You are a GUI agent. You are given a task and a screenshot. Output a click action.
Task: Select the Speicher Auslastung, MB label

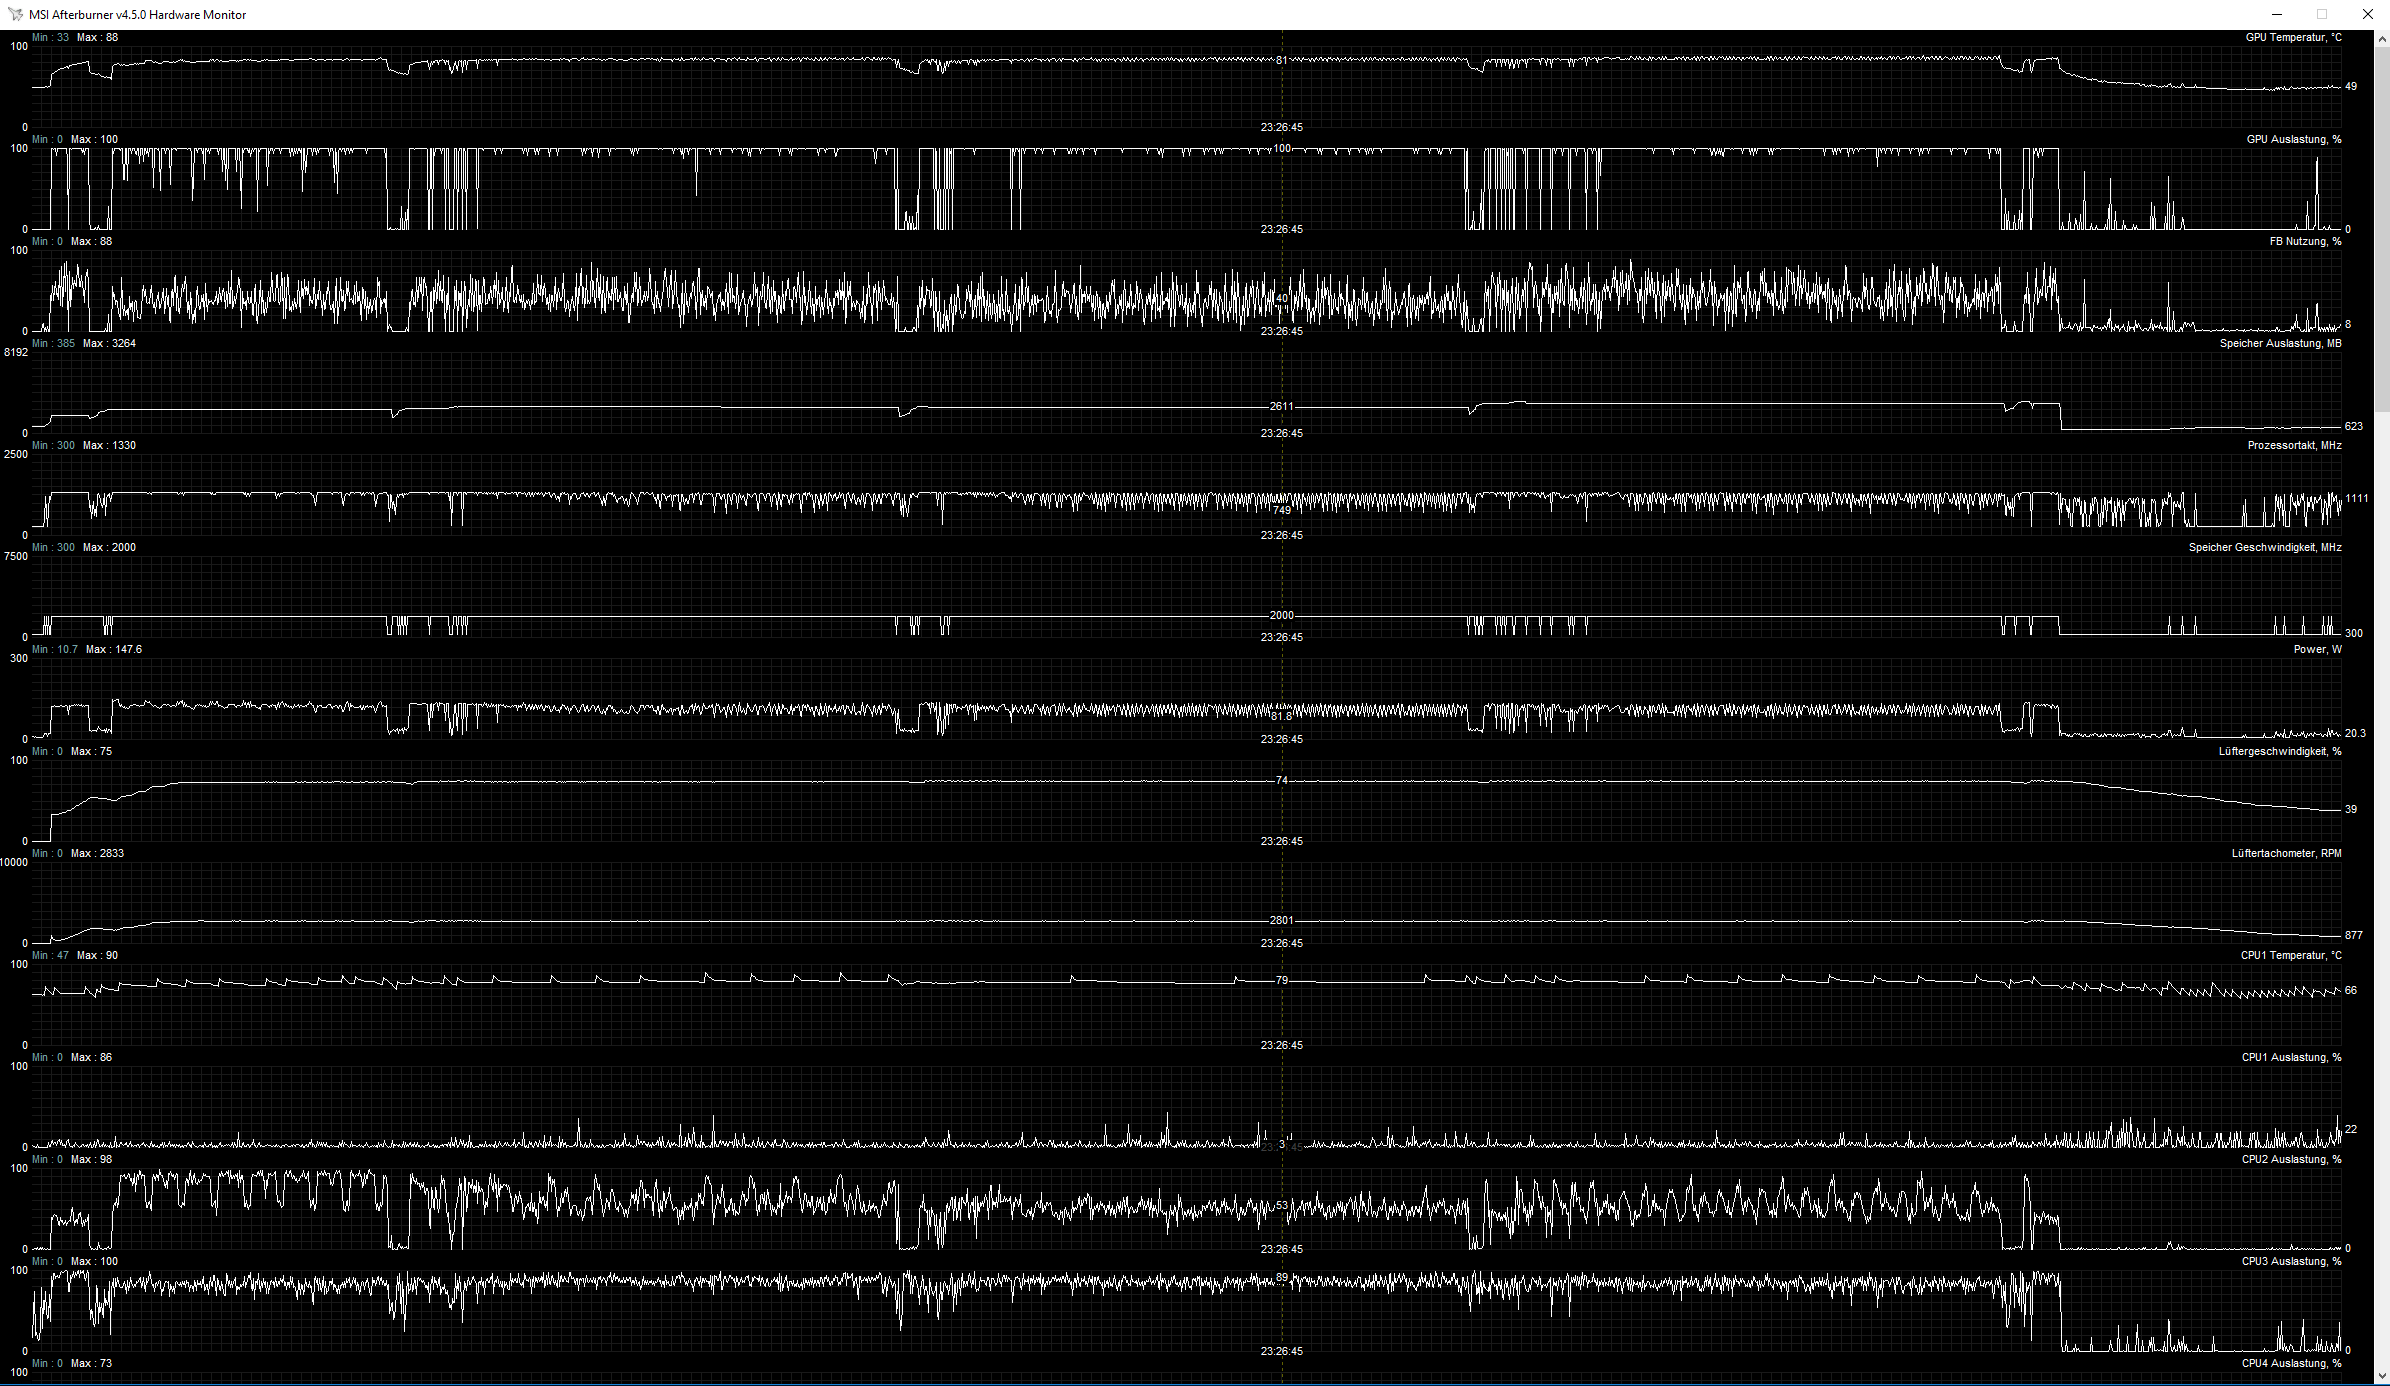coord(2280,344)
